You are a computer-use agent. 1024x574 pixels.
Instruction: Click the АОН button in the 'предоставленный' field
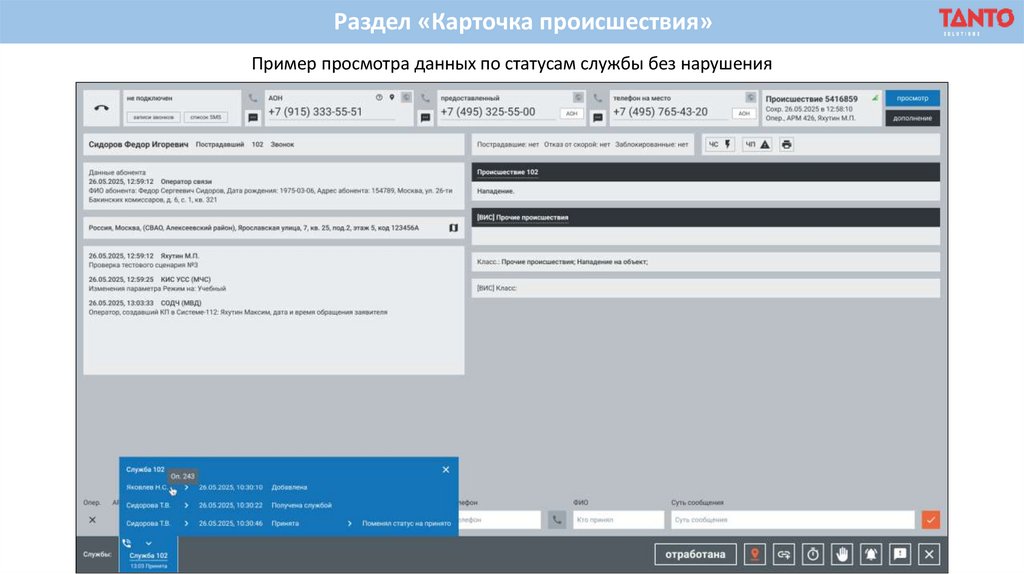pyautogui.click(x=571, y=114)
